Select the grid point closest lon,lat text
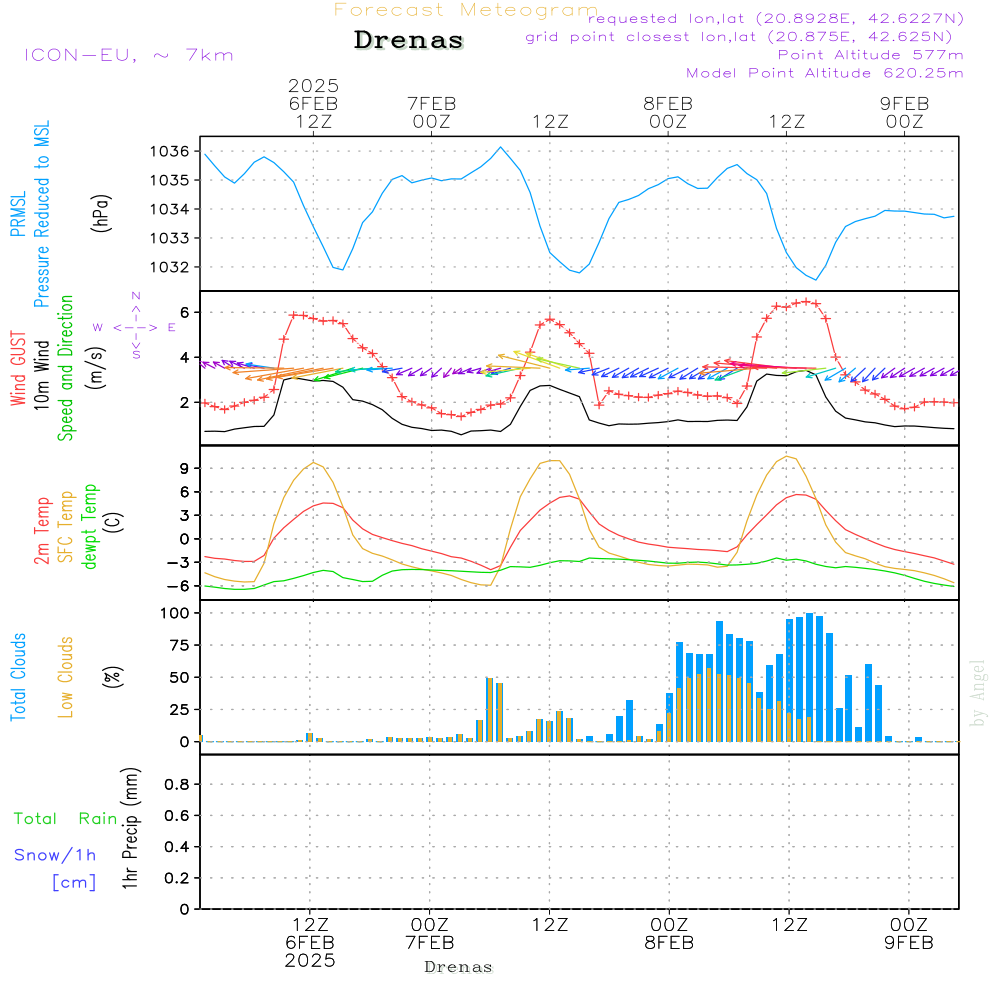 click(745, 37)
